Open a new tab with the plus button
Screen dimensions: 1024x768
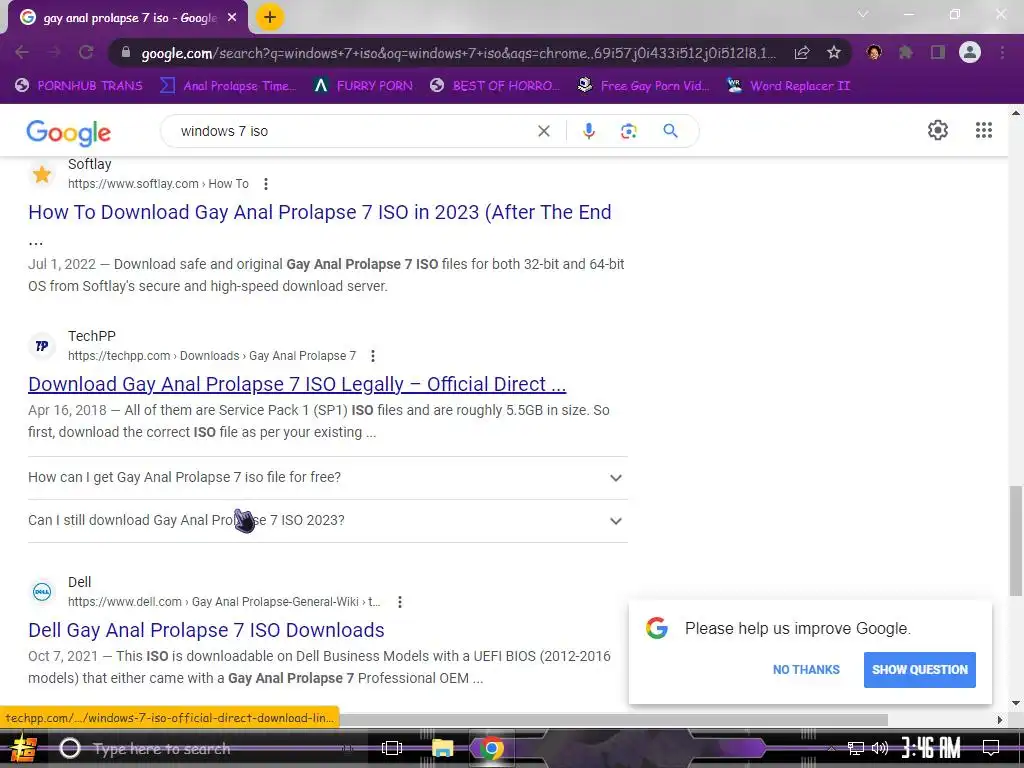tap(270, 18)
